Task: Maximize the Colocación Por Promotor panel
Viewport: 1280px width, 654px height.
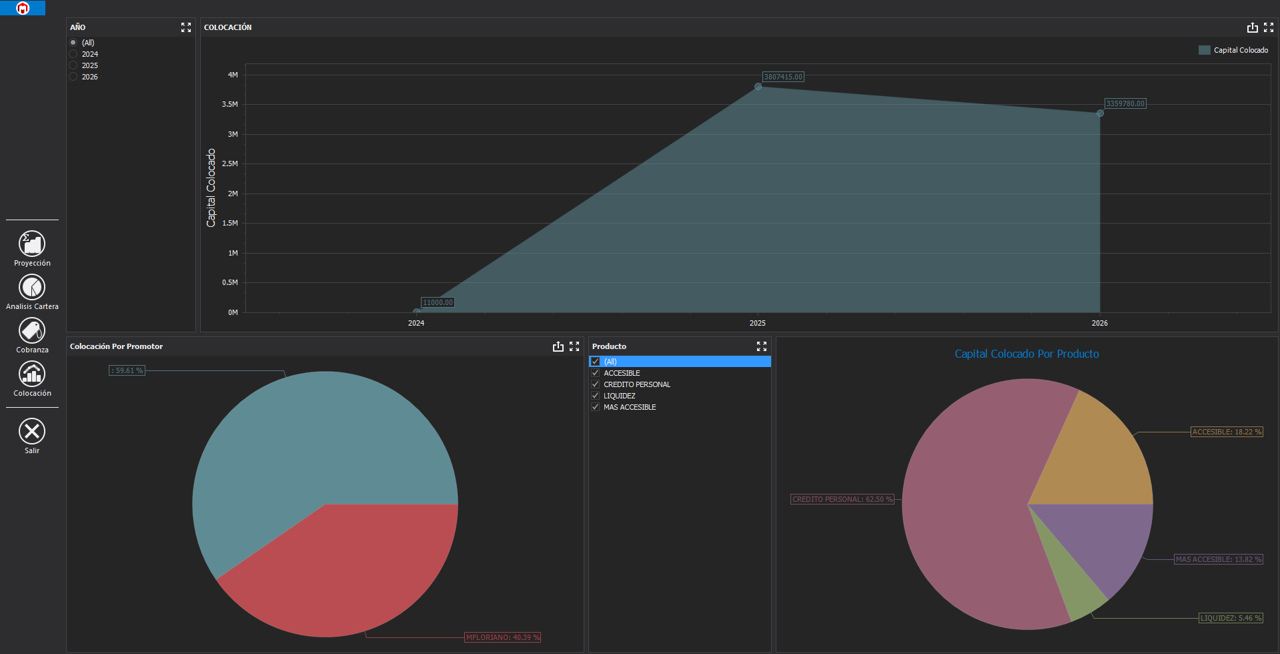Action: pyautogui.click(x=574, y=347)
